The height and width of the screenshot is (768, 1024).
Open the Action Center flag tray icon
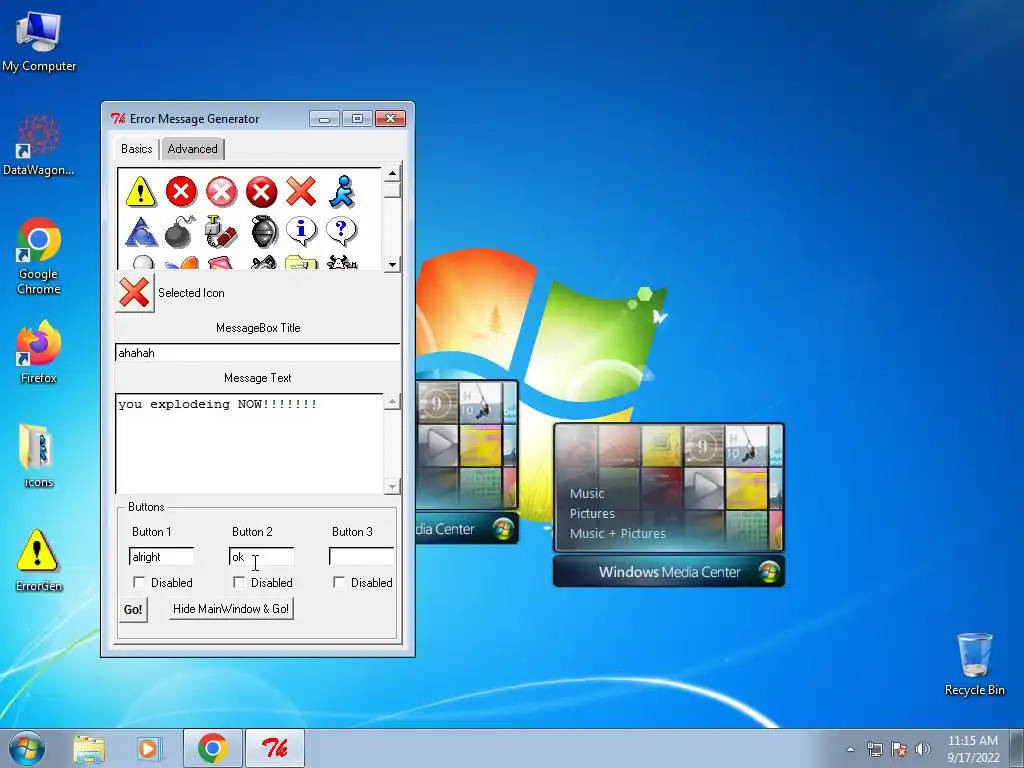point(899,749)
